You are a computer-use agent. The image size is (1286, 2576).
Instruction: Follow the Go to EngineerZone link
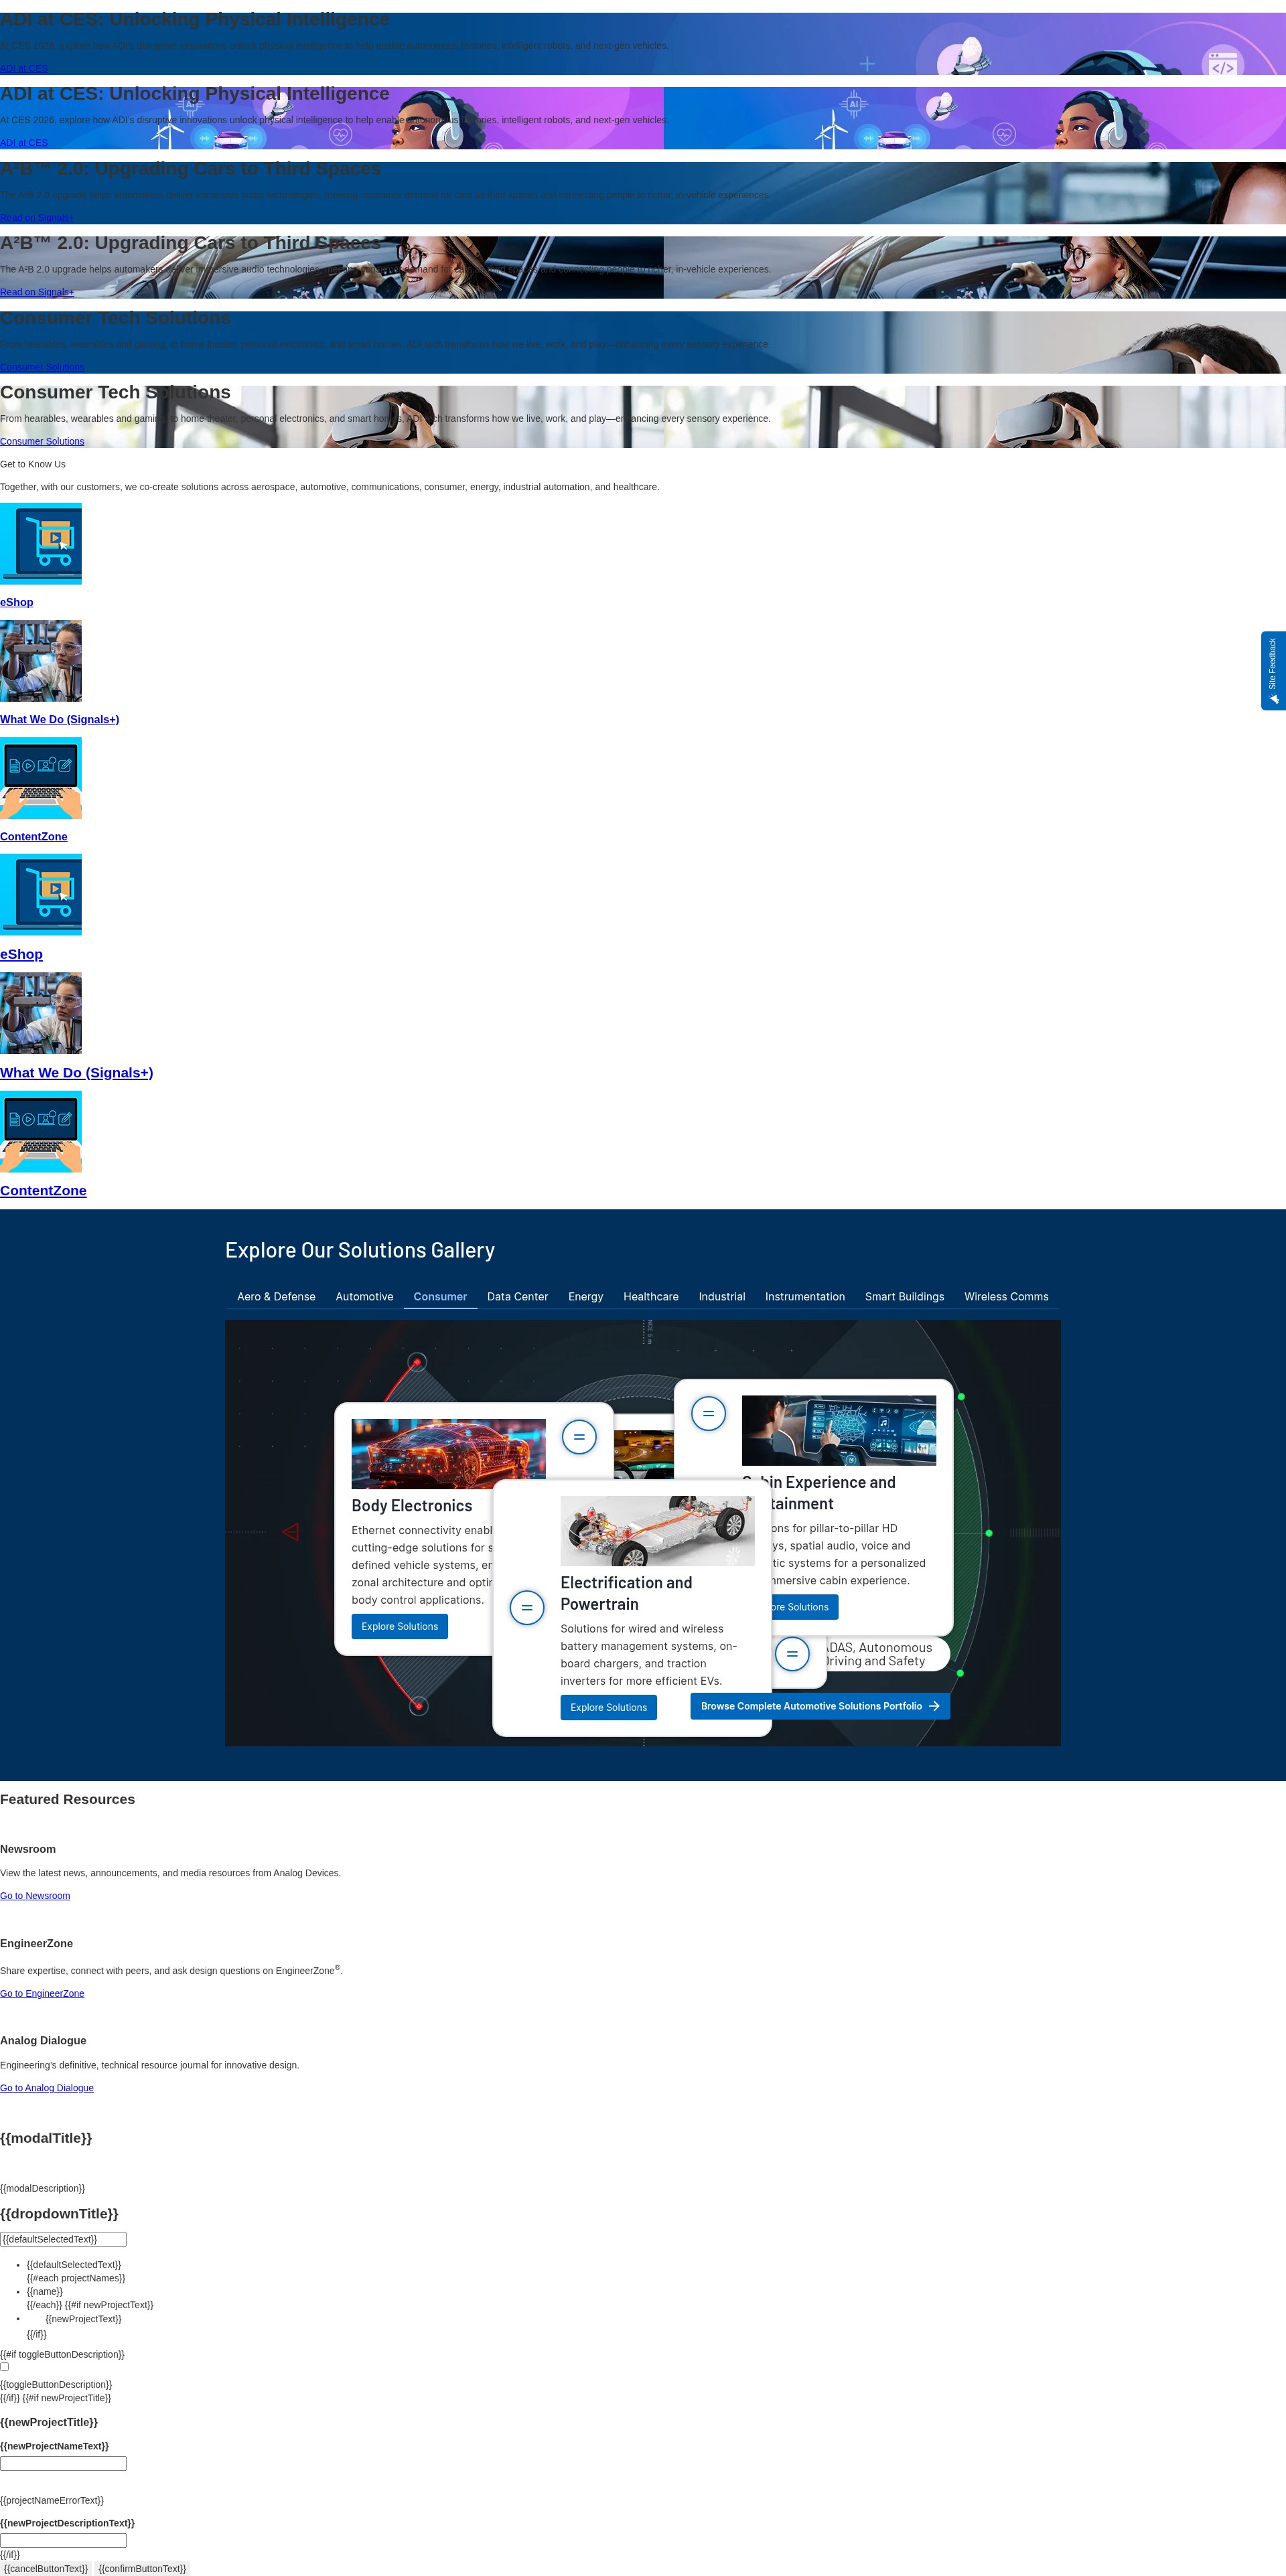[42, 1993]
